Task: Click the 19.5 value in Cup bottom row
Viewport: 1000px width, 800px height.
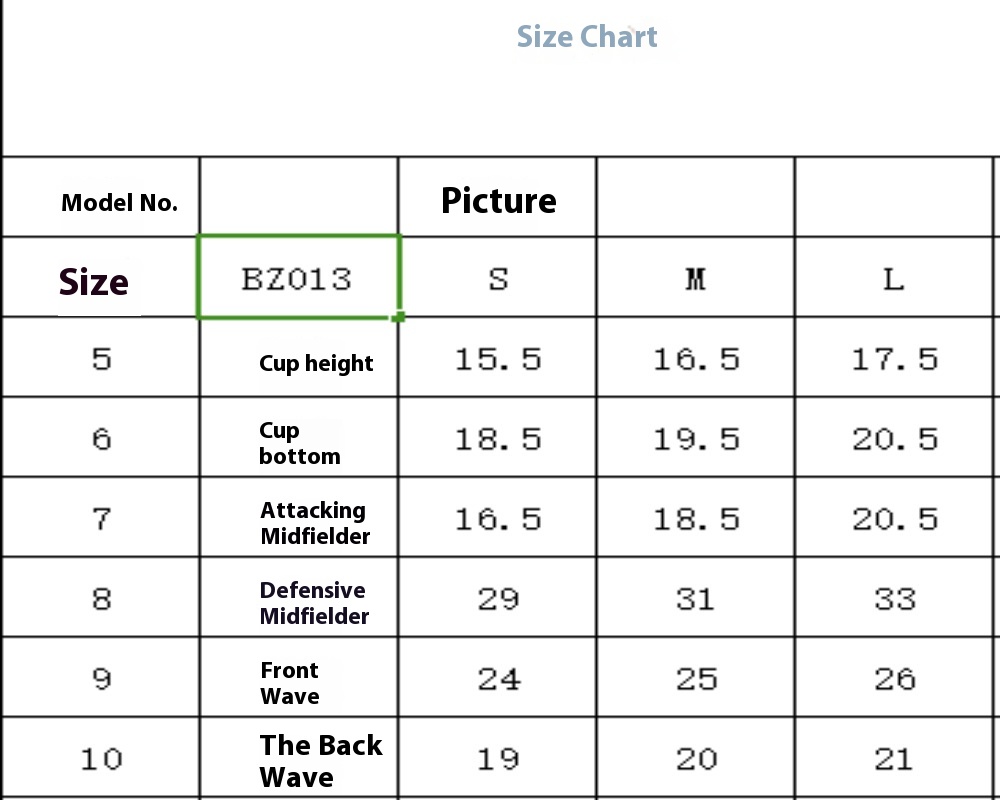Action: click(x=696, y=439)
